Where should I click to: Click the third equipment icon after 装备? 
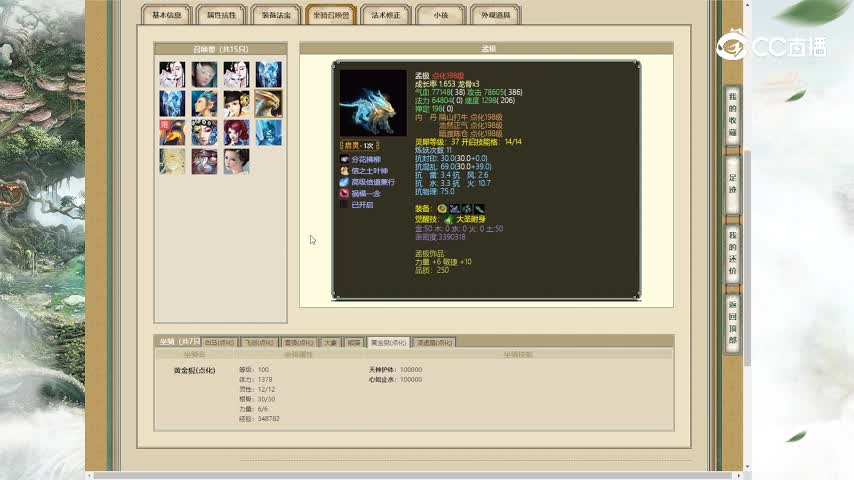(467, 209)
